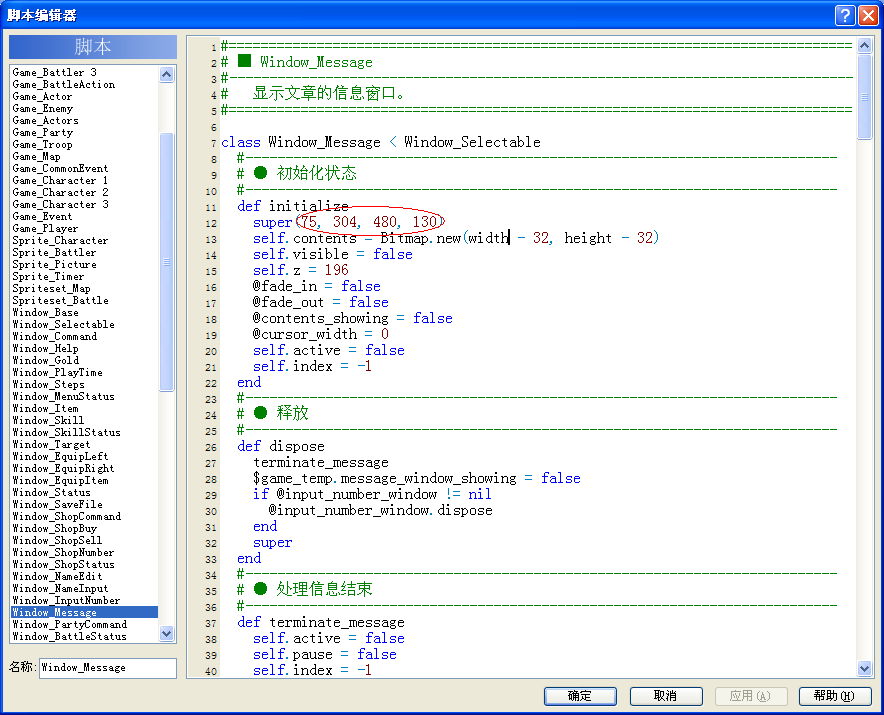Click the 名称 name input field
Image resolution: width=884 pixels, height=715 pixels.
click(x=108, y=668)
